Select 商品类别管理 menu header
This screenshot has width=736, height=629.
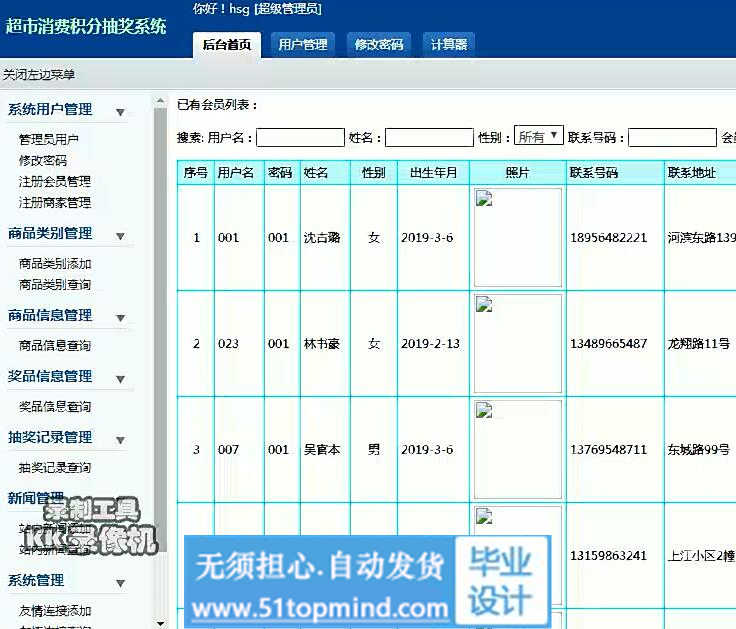(x=50, y=233)
